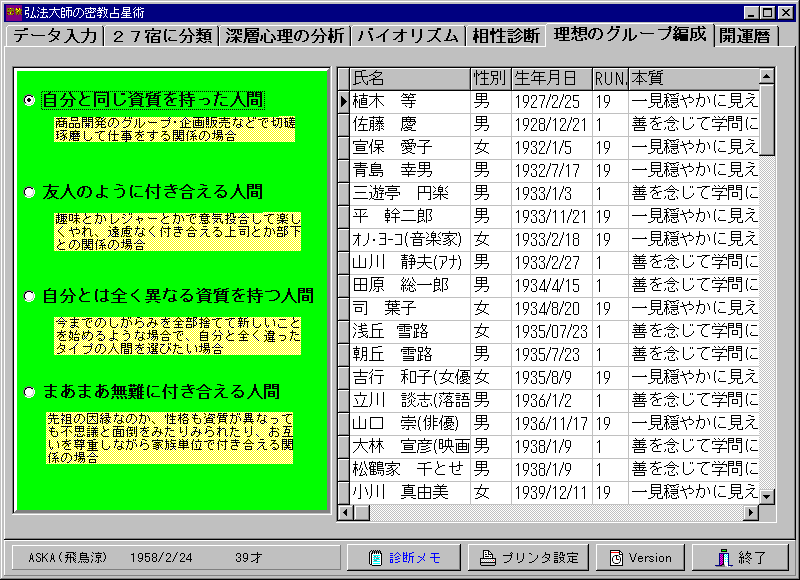
Task: Click birthdate cell 1927/2/25
Action: (x=552, y=102)
